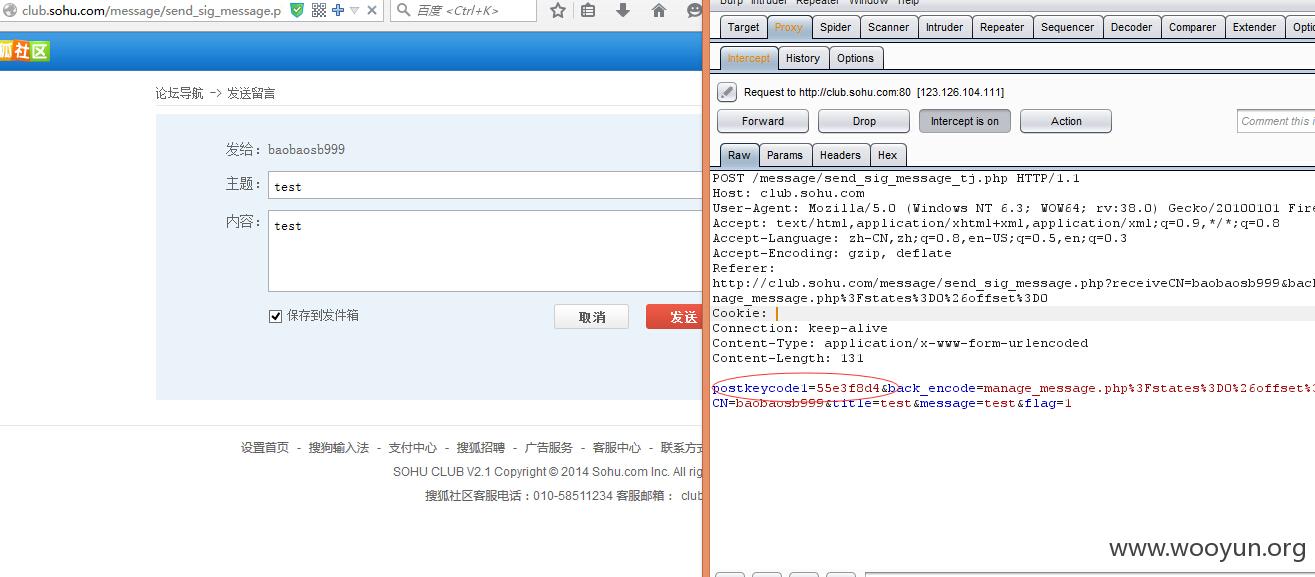Viewport: 1315px width, 577px height.
Task: Open the QR code icon in address bar
Action: pos(318,10)
